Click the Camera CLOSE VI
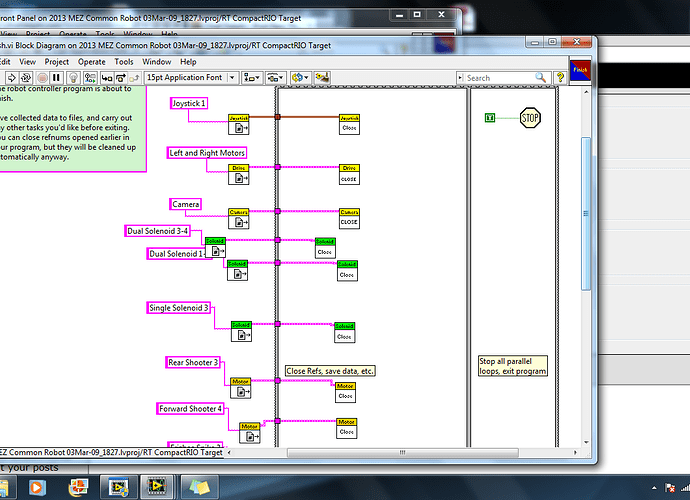 click(349, 219)
